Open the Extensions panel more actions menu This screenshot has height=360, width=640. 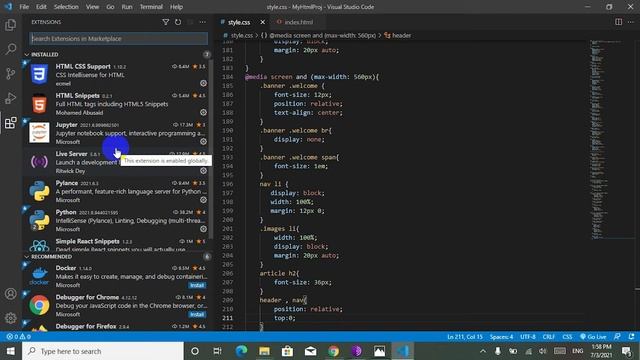(203, 22)
